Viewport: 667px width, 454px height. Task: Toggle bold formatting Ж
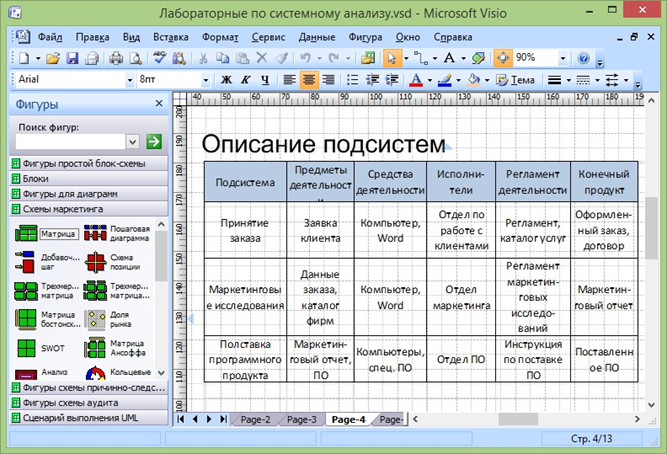pyautogui.click(x=226, y=80)
